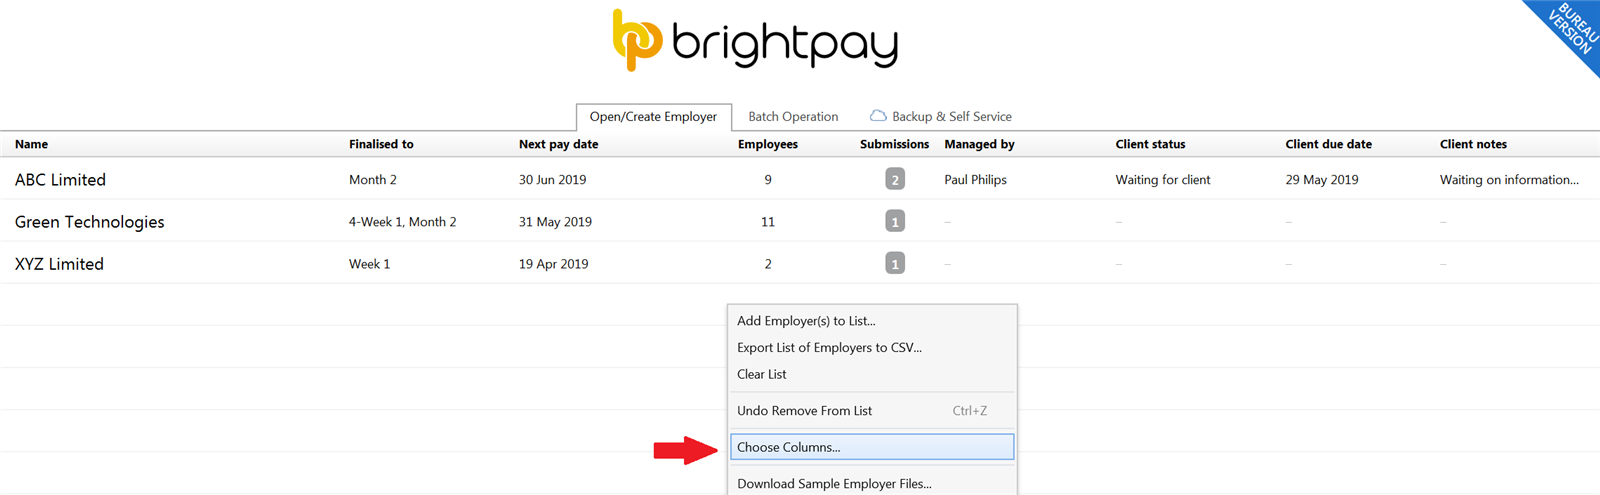Sort by Client due date header
The height and width of the screenshot is (495, 1600).
1328,144
